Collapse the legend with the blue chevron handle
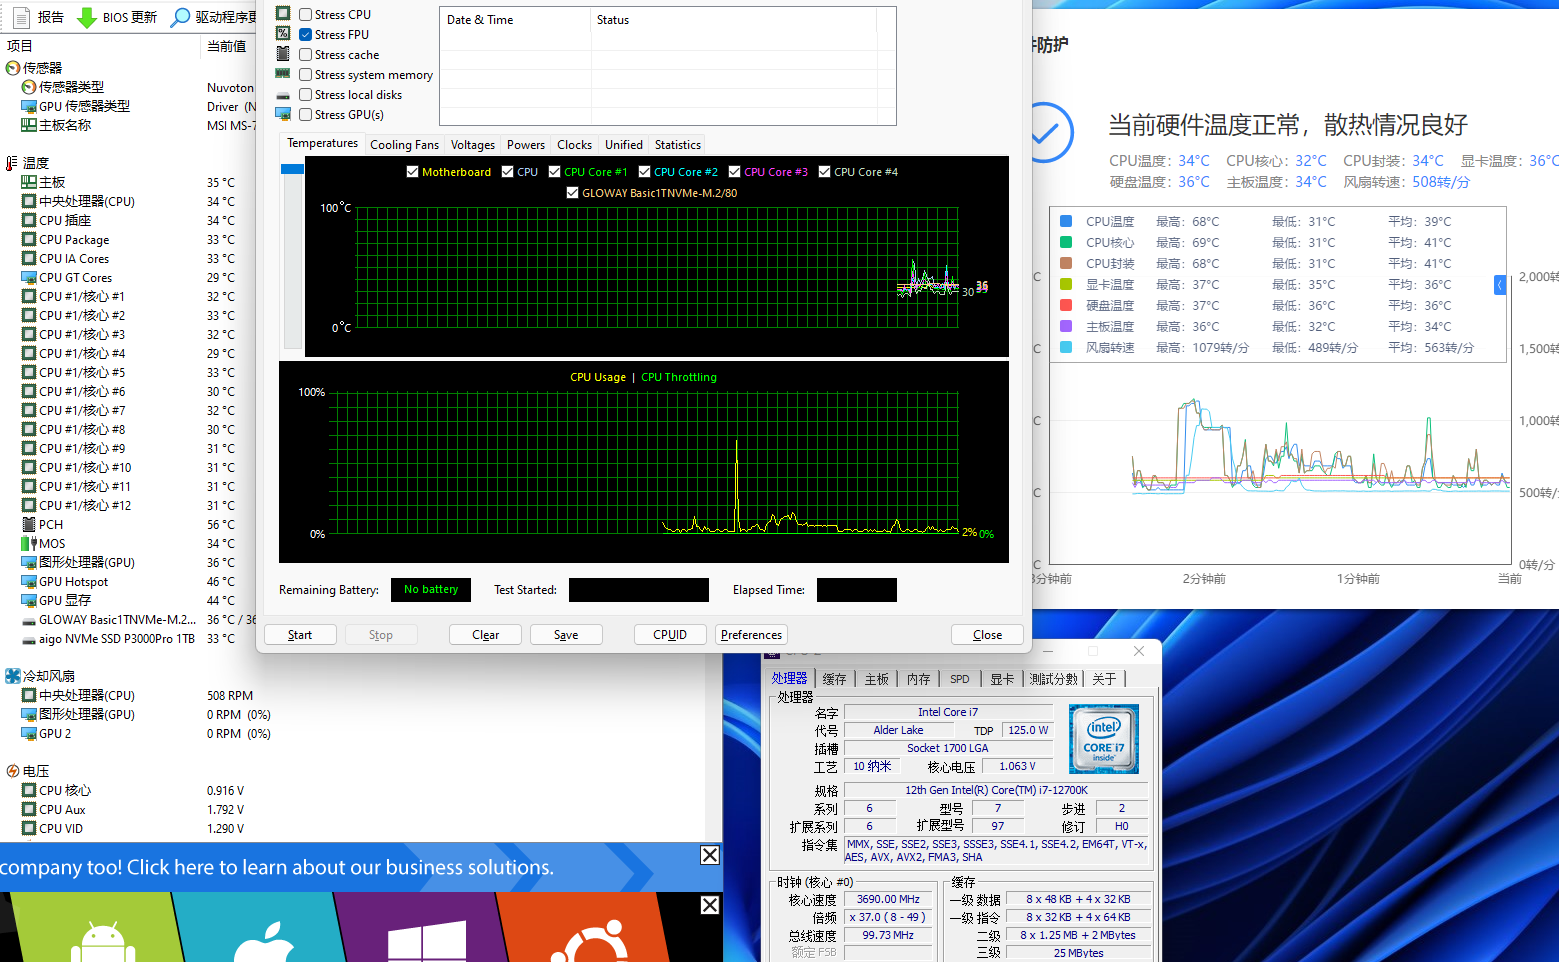Screen dimensions: 1559x962 (x=1499, y=285)
